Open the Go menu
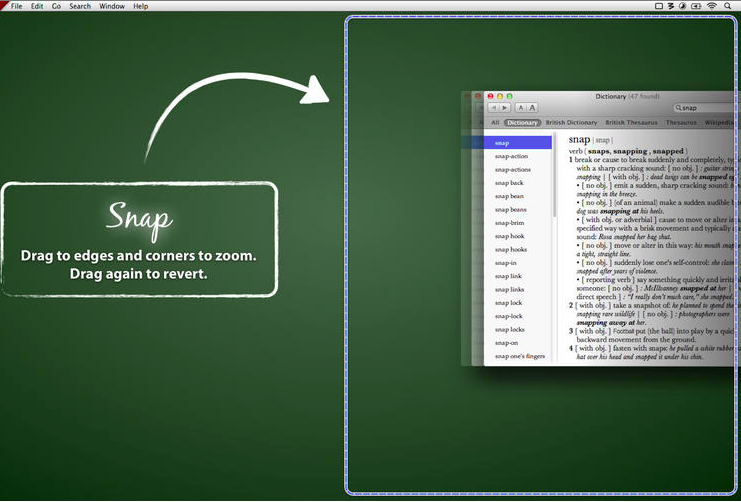Screen dimensions: 741x502 (56, 6)
